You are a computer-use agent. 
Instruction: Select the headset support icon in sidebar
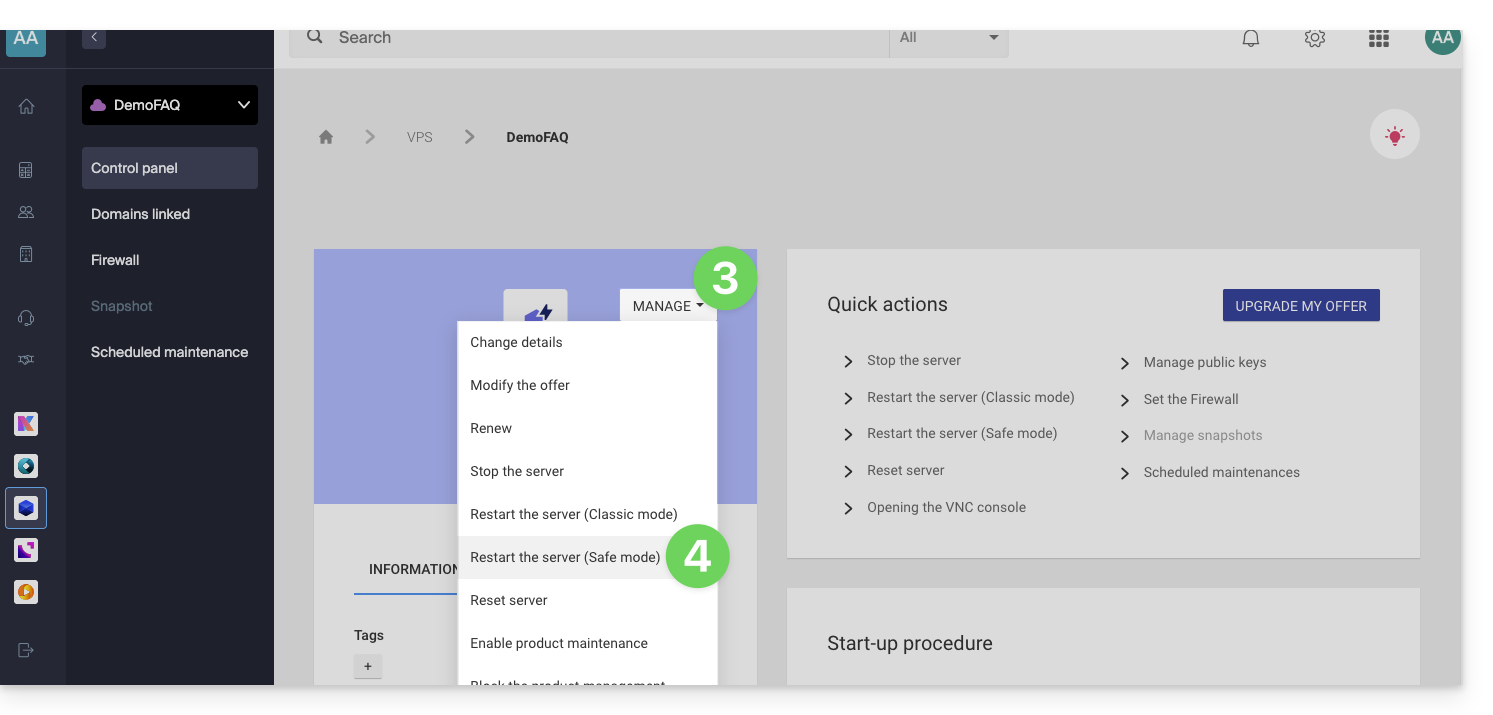25,317
